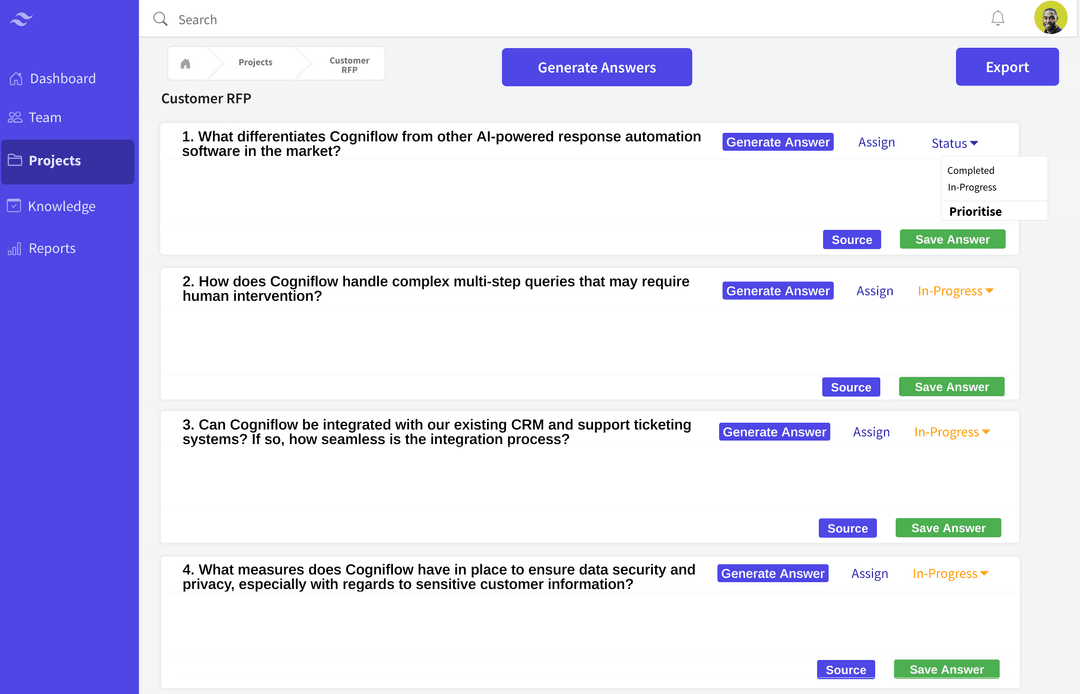
Task: Assign question 1 about differentiation
Action: point(876,142)
